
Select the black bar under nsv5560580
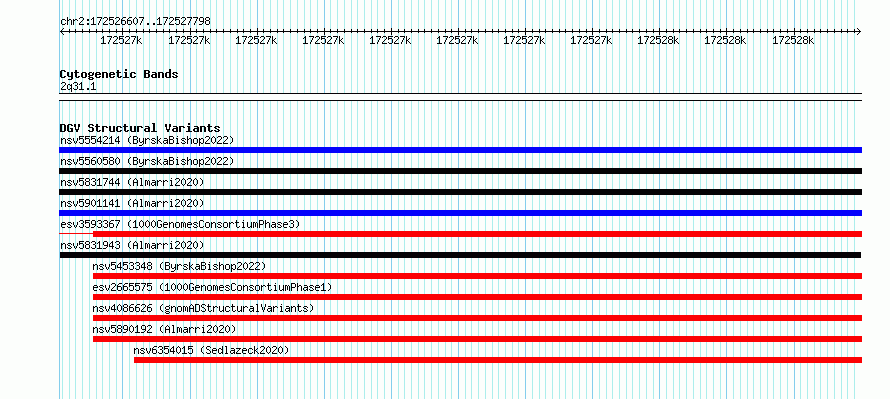(x=461, y=171)
